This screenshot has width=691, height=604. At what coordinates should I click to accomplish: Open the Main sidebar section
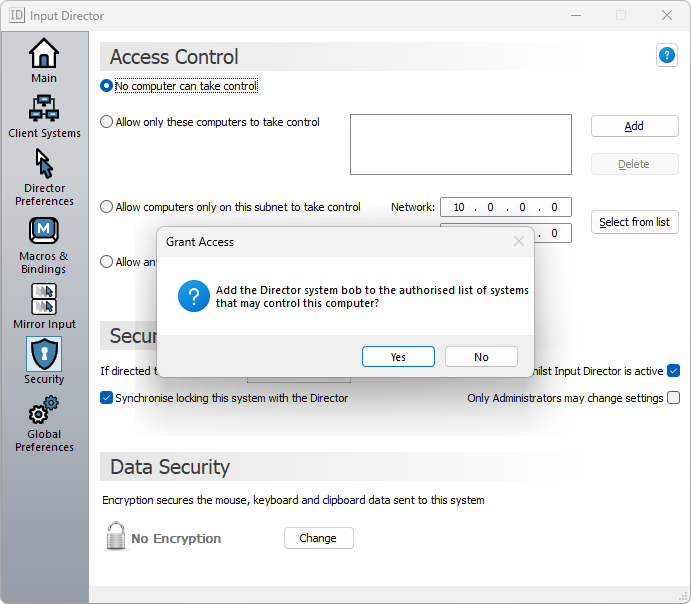[x=44, y=60]
